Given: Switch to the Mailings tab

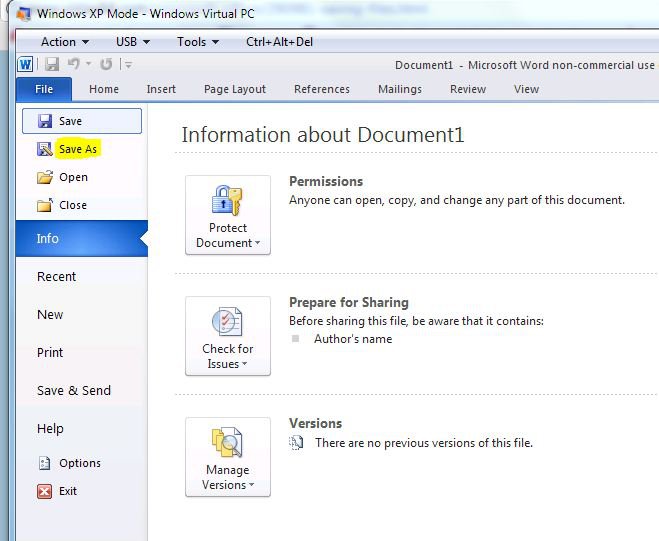Looking at the screenshot, I should point(400,89).
